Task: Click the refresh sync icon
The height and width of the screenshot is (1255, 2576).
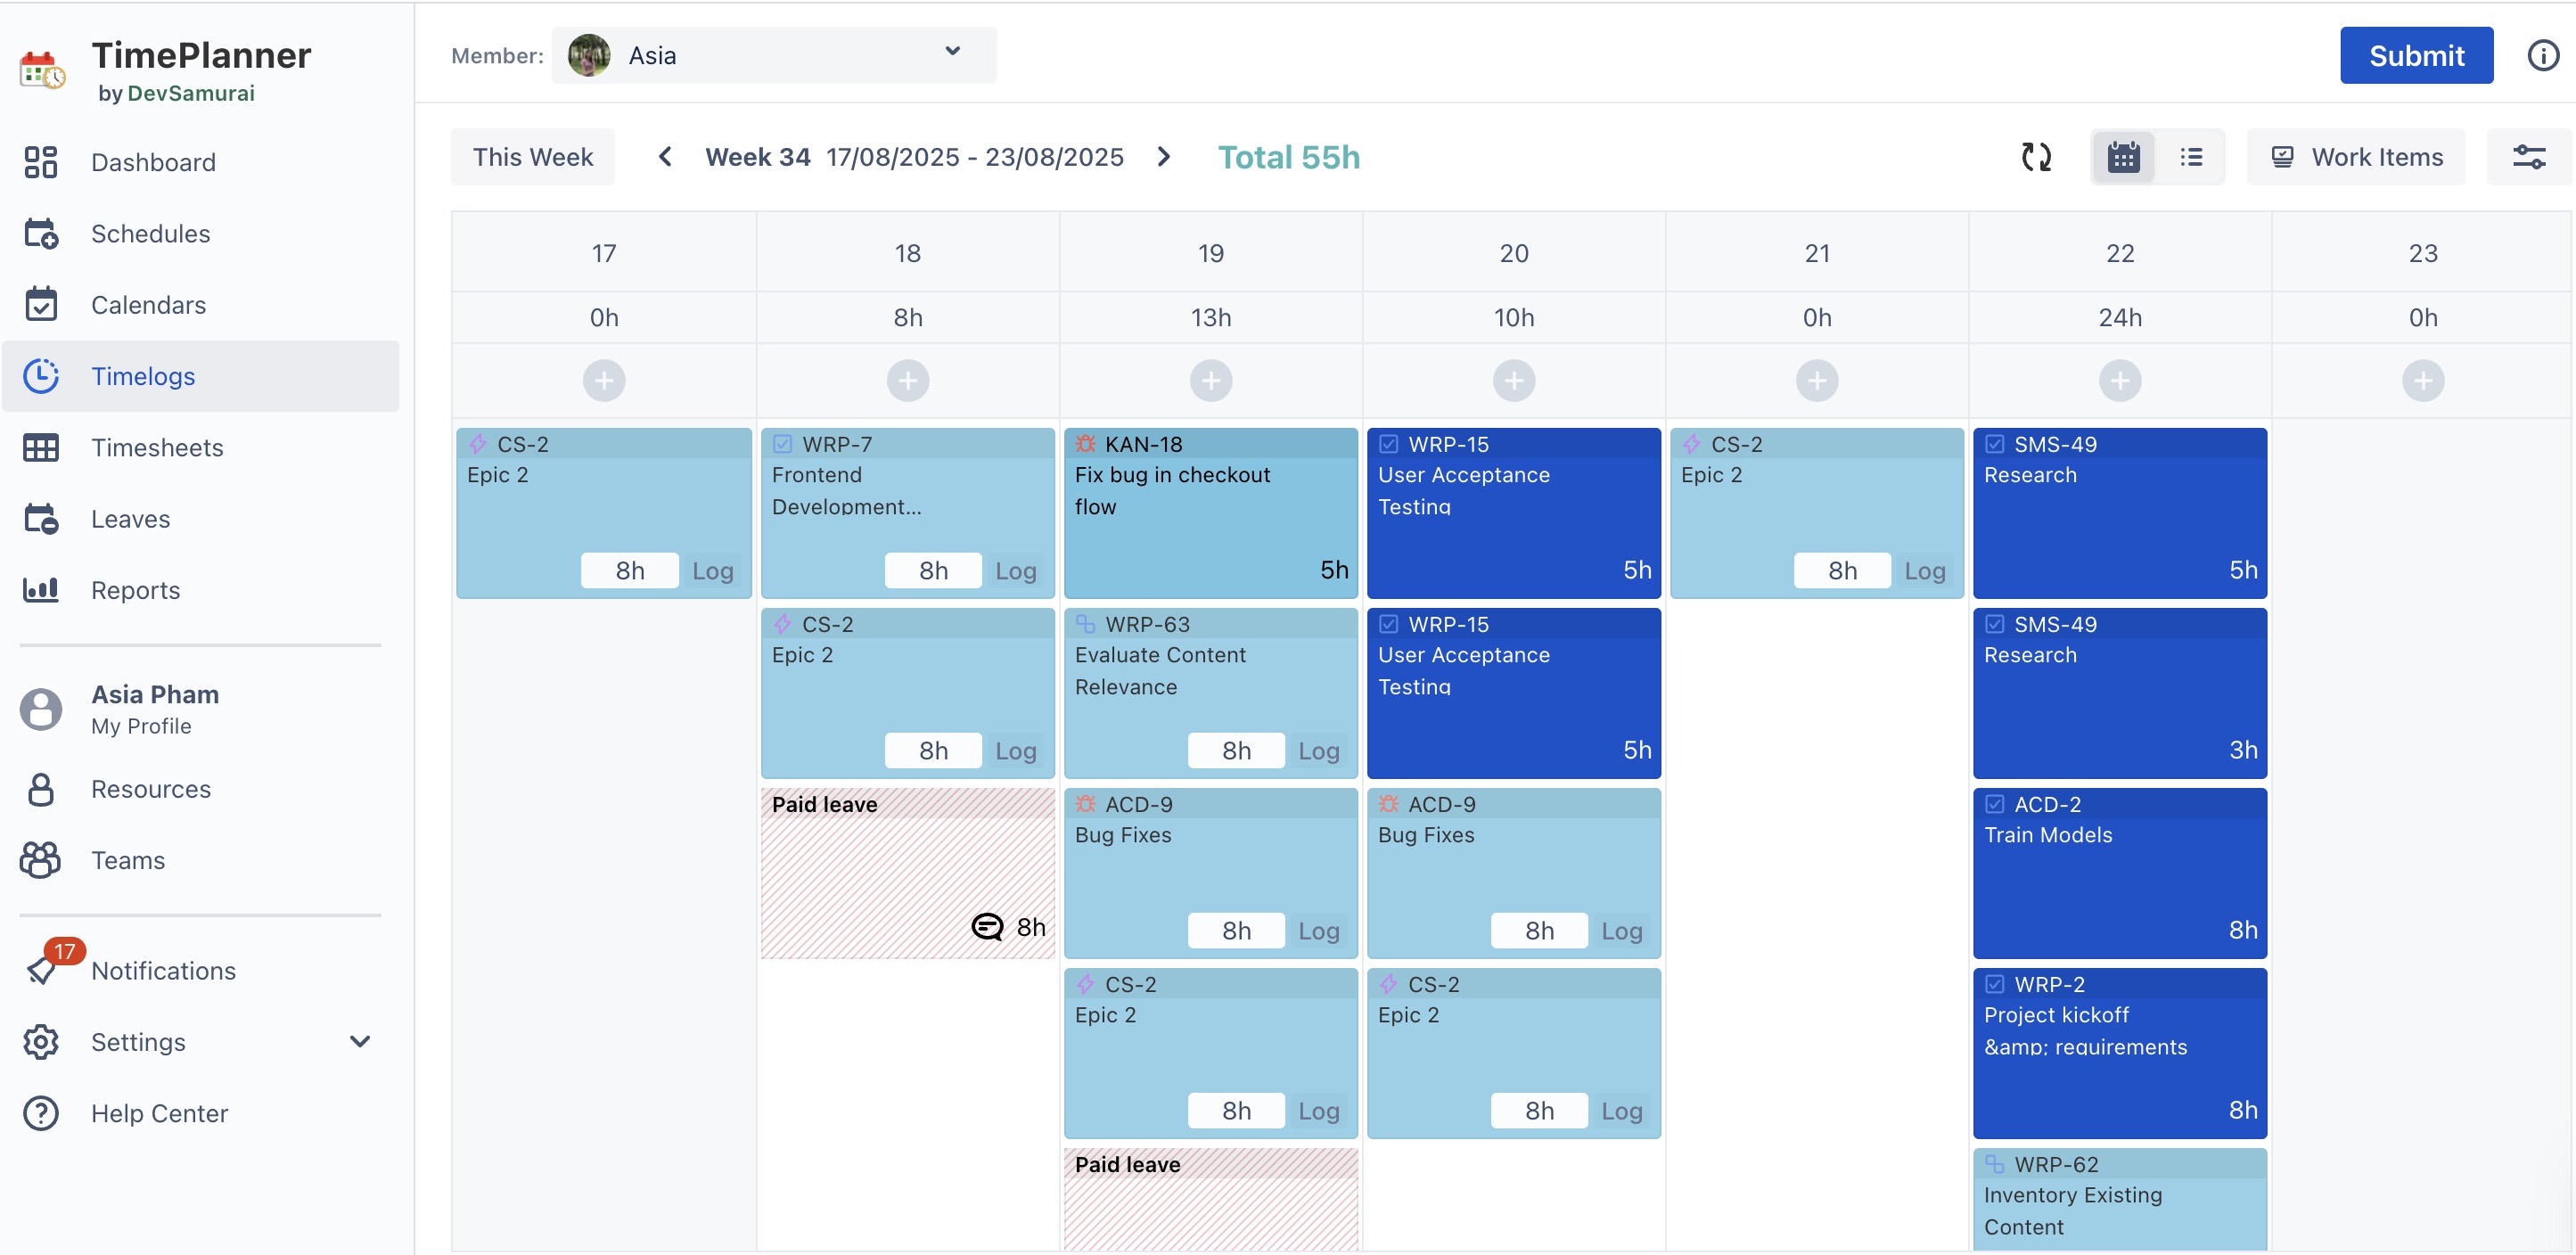Action: pyautogui.click(x=2036, y=157)
